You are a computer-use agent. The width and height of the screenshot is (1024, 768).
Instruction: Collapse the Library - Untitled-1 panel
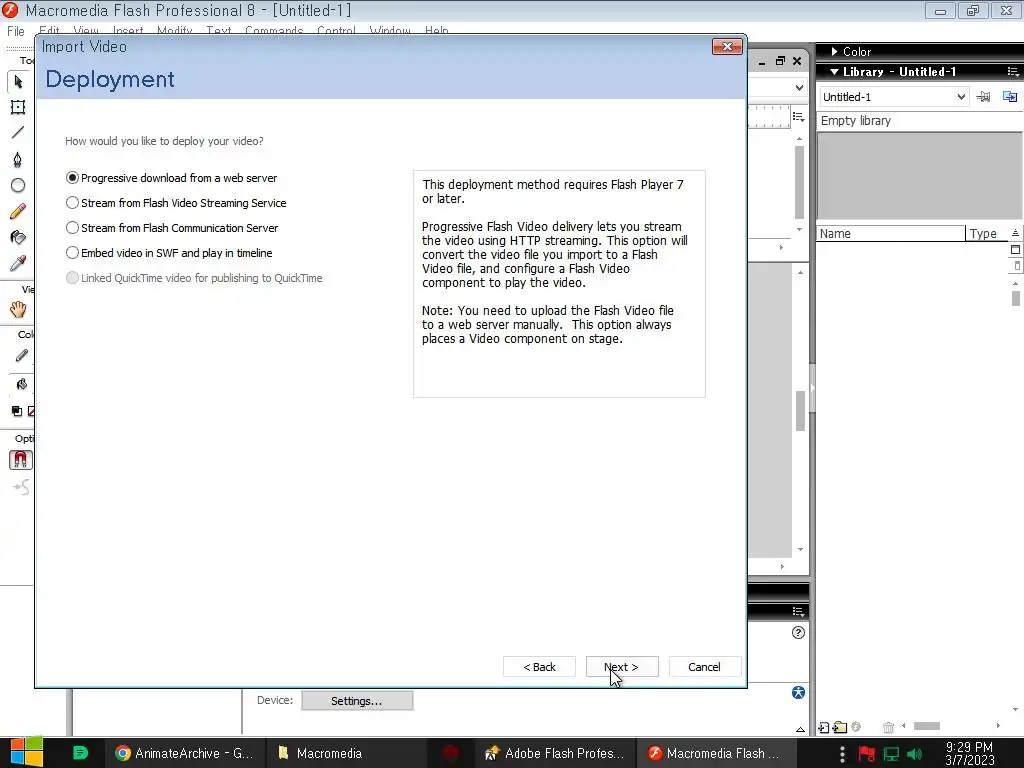pos(834,72)
